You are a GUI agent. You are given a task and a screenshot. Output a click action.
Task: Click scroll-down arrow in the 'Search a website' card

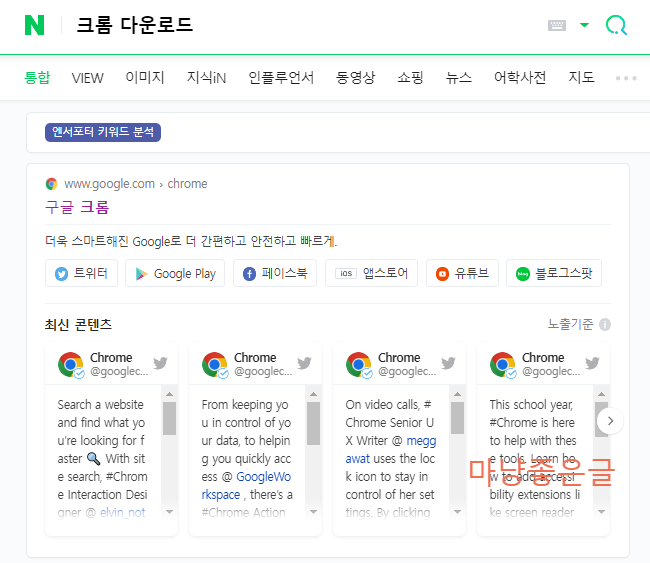coord(169,512)
